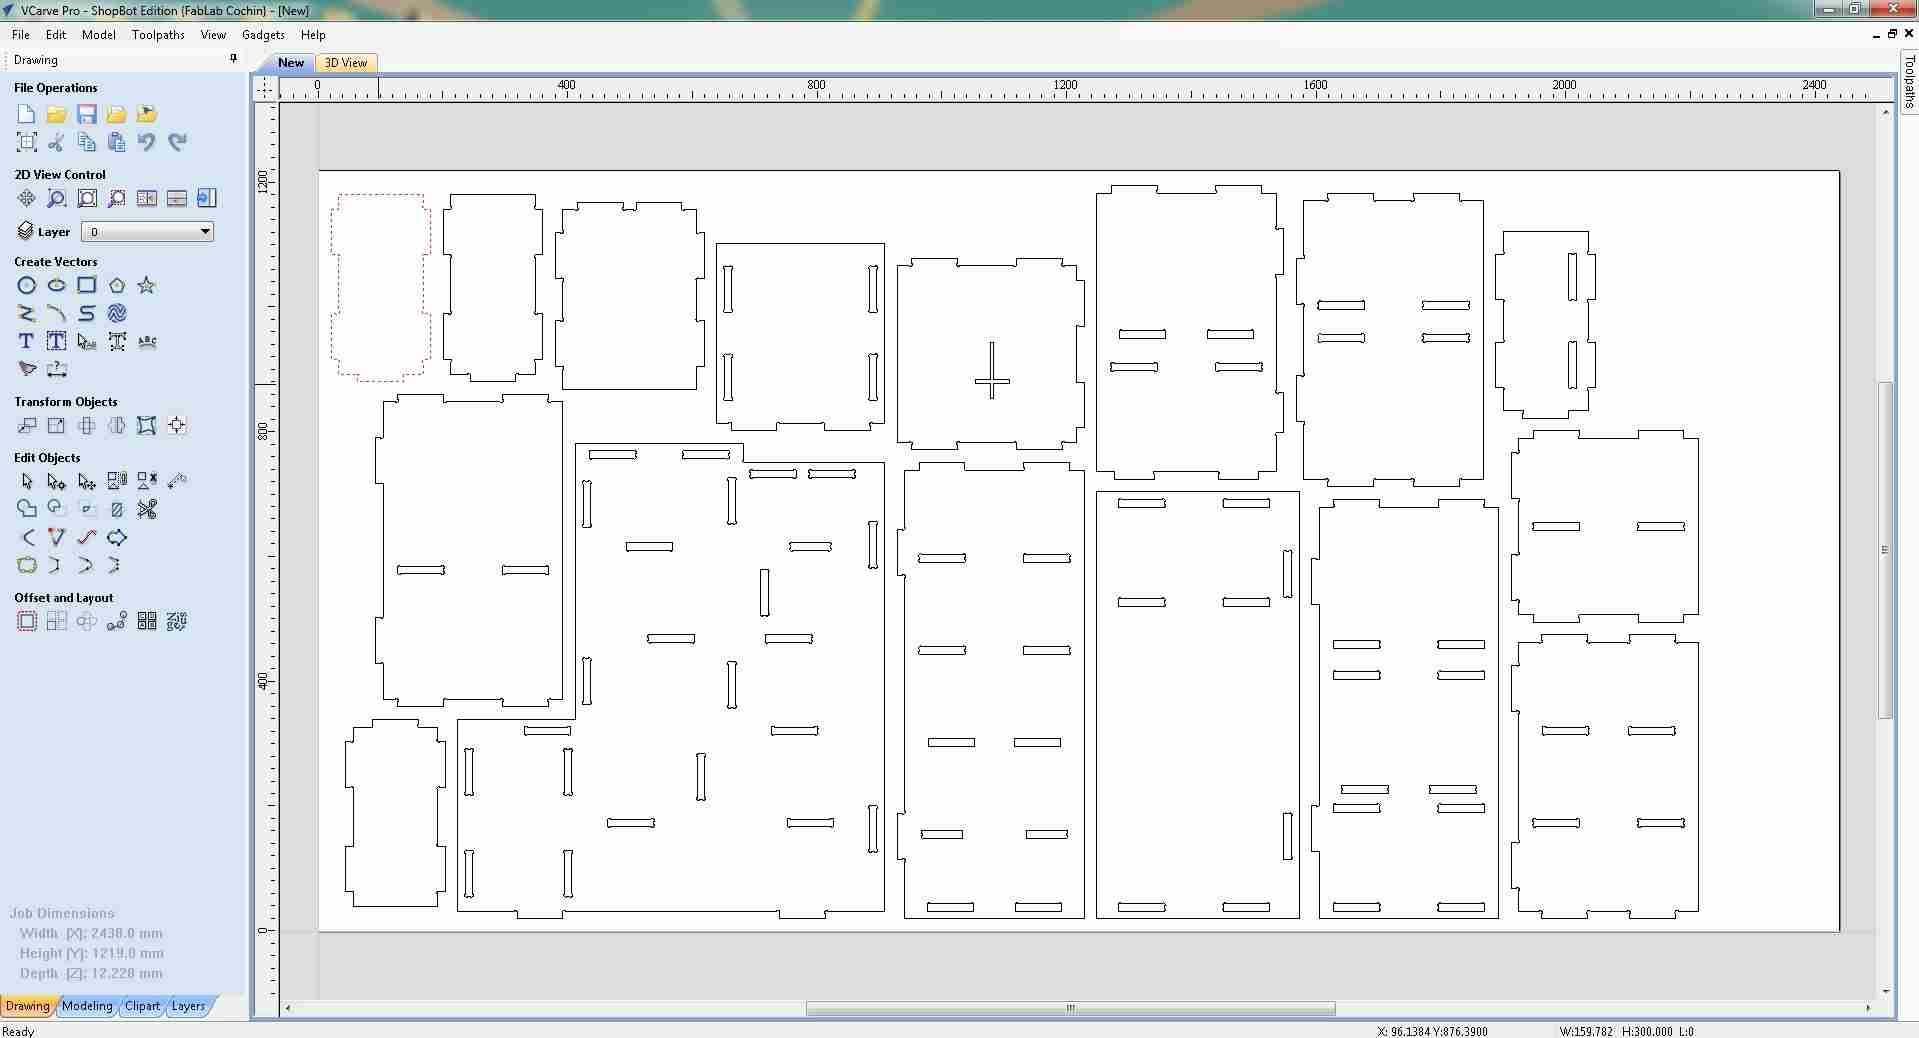
Task: Open the Node Editing tool
Action: click(56, 481)
